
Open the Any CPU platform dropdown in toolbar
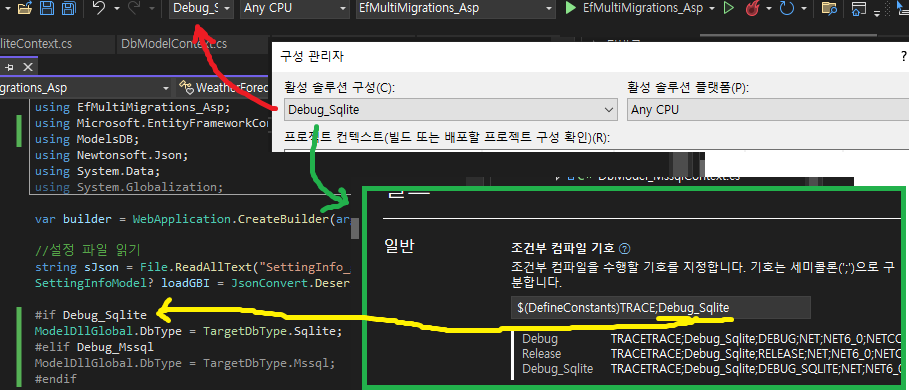point(294,9)
